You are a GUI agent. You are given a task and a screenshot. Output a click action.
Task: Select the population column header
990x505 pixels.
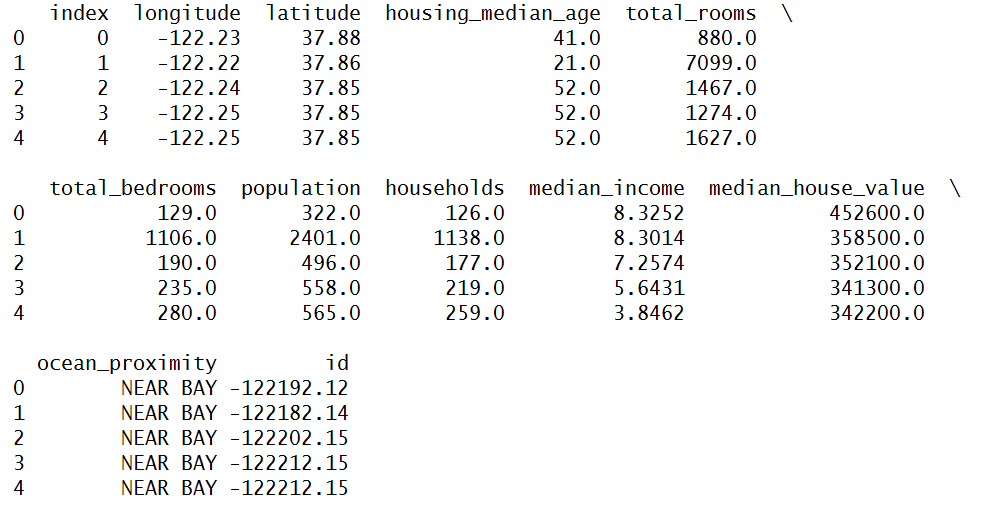[x=301, y=188]
